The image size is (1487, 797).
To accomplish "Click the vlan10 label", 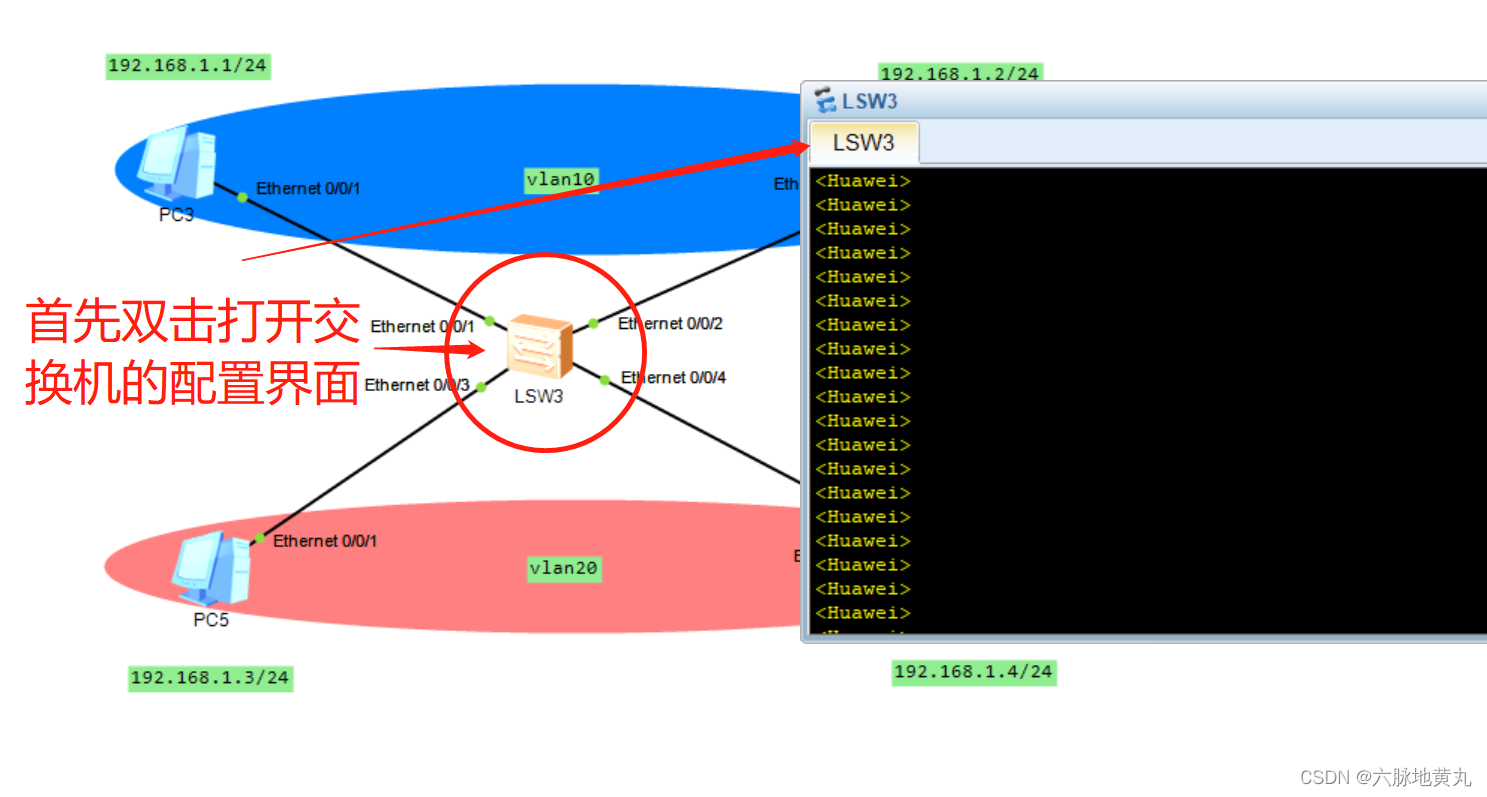I will pyautogui.click(x=561, y=179).
